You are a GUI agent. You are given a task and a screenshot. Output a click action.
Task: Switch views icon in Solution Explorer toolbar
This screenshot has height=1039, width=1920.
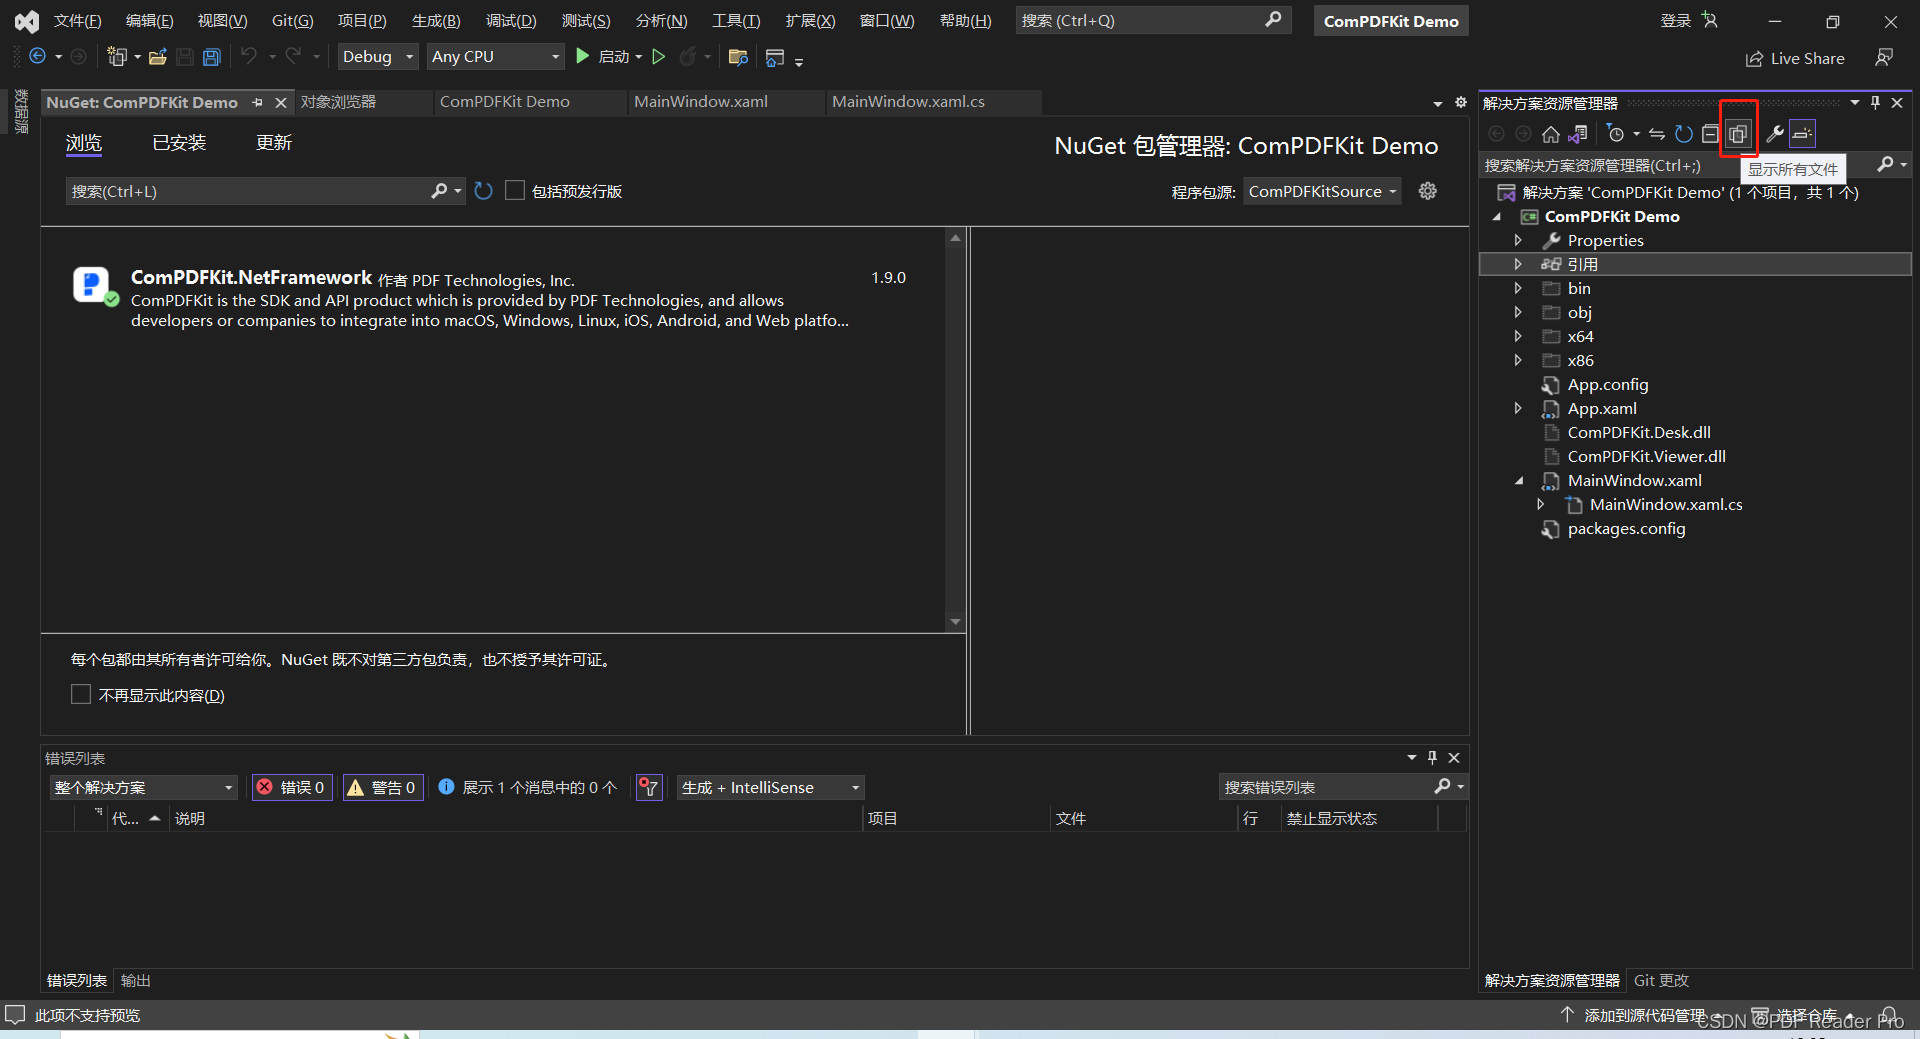point(1578,134)
